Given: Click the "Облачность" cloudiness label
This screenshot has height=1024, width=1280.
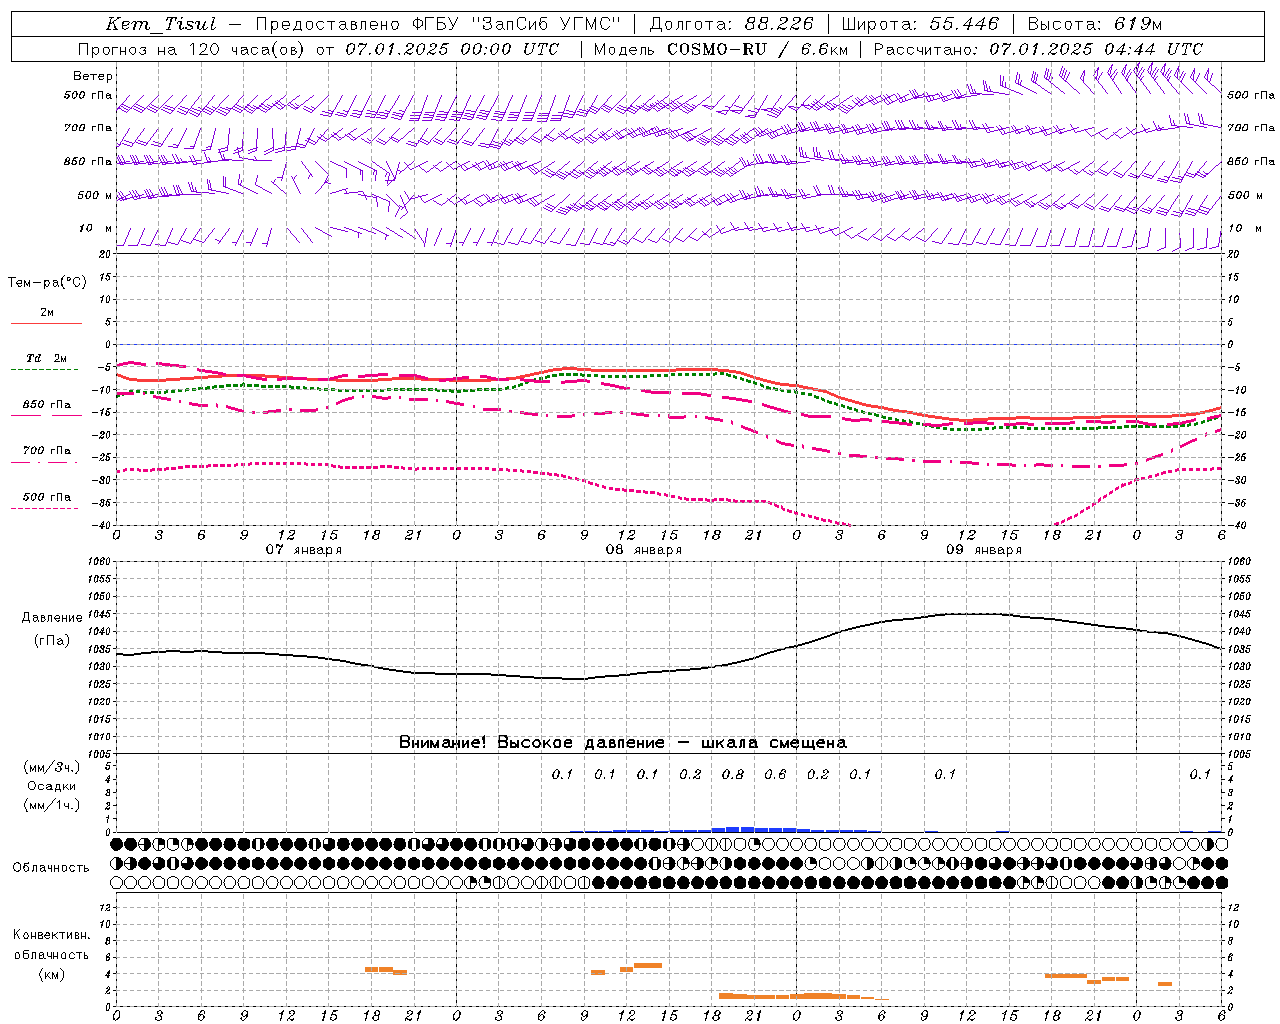Looking at the screenshot, I should (51, 868).
